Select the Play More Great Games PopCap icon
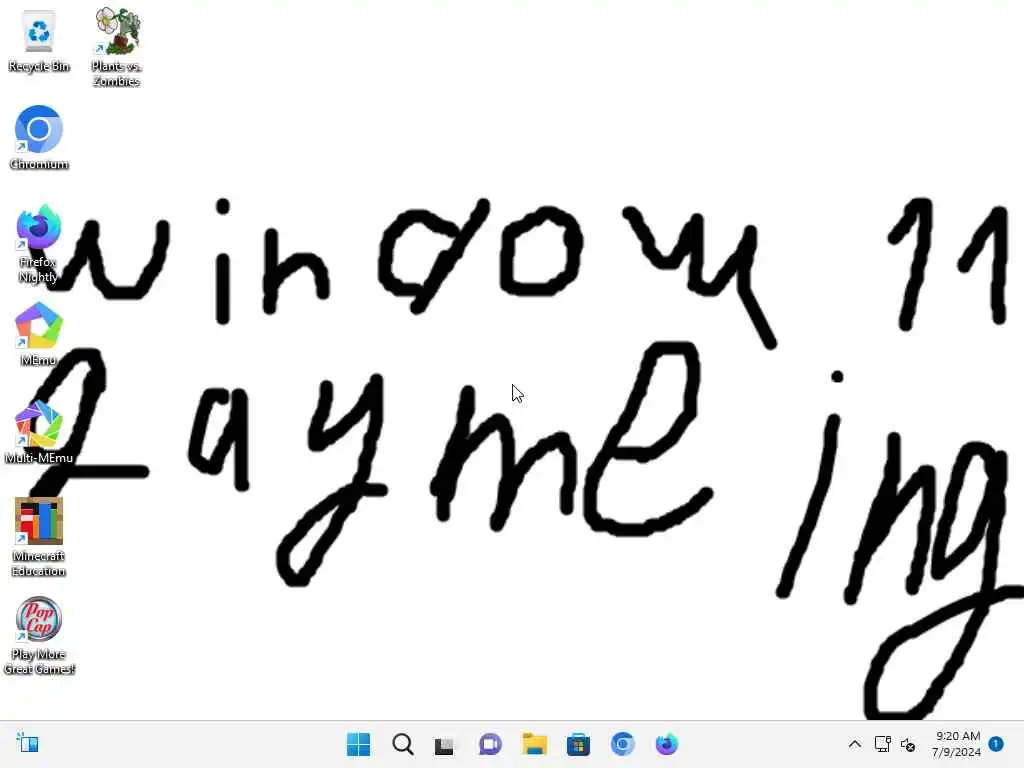The width and height of the screenshot is (1024, 768). point(39,635)
